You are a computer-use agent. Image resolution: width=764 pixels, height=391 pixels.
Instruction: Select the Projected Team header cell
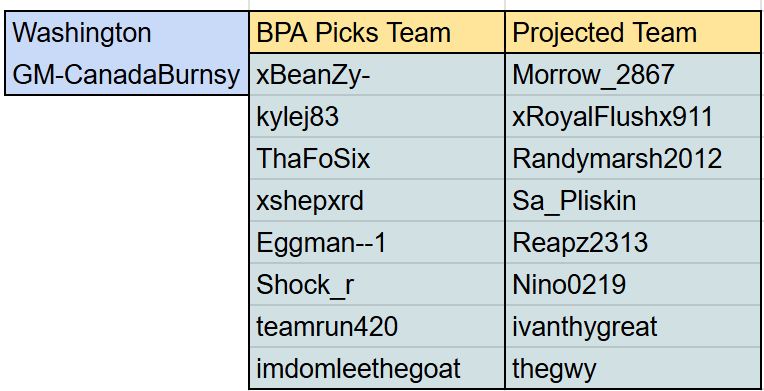[x=632, y=32]
